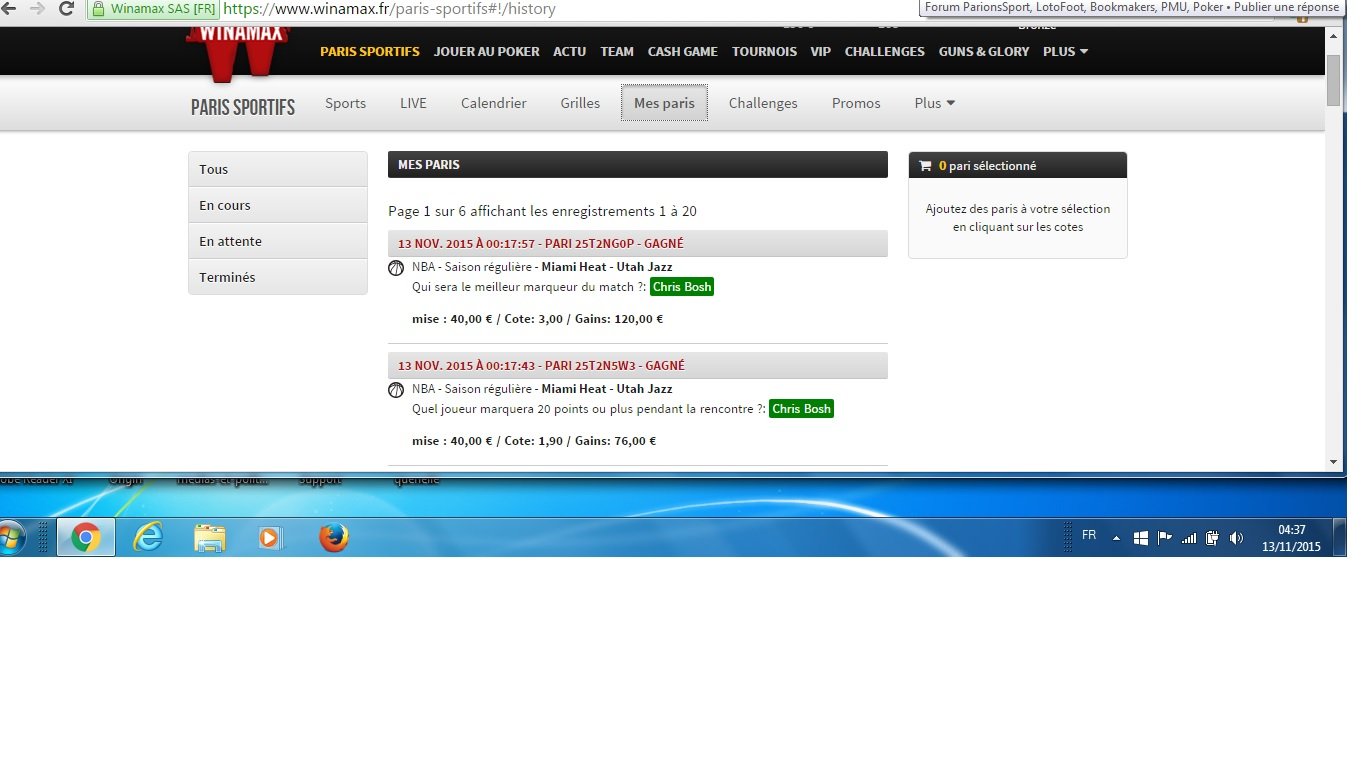
Task: Open the media player taskbar icon
Action: click(x=270, y=538)
